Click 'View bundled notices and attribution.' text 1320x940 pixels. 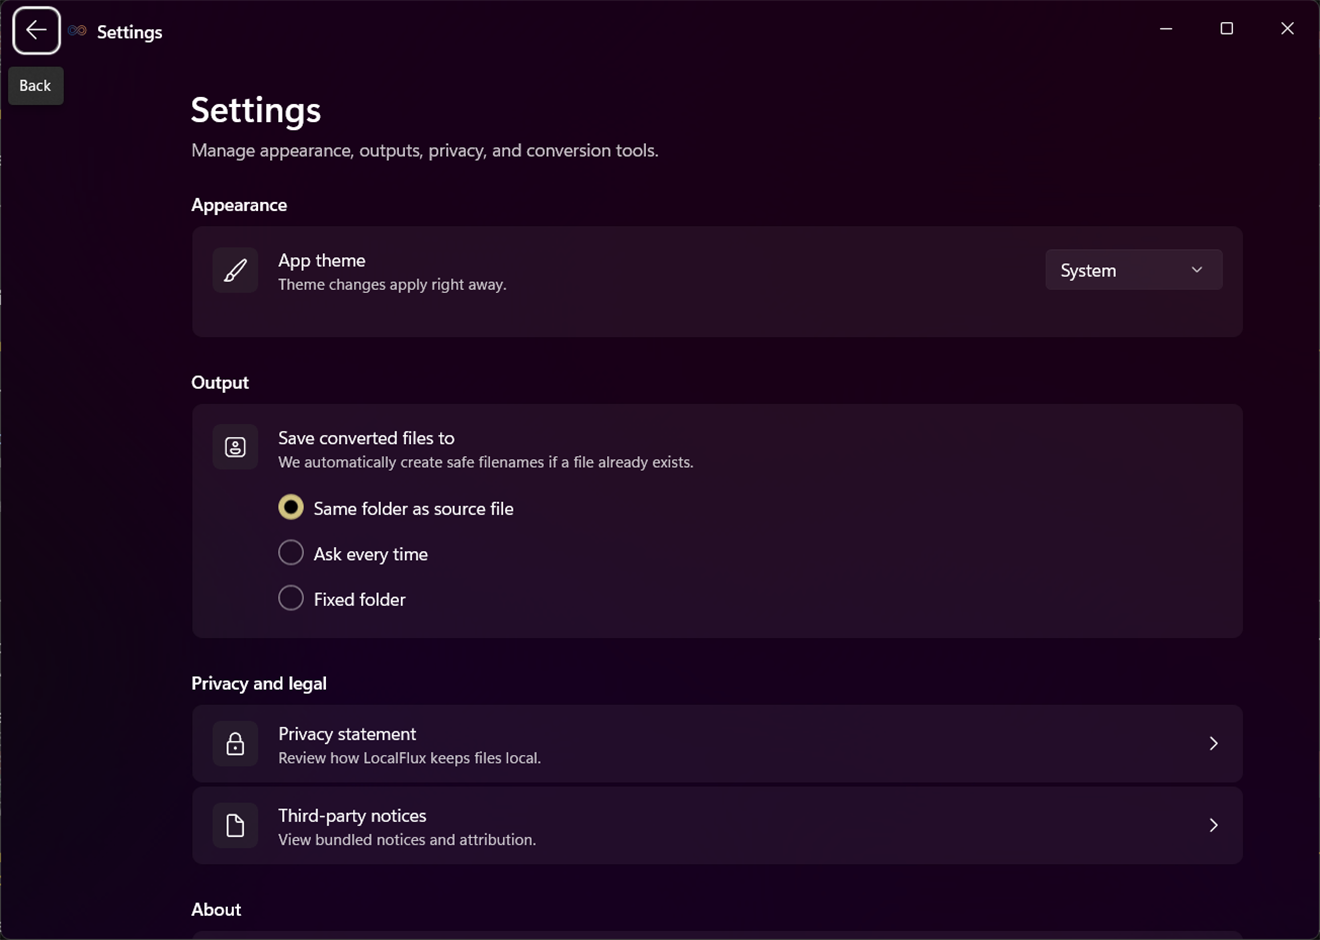click(x=407, y=840)
